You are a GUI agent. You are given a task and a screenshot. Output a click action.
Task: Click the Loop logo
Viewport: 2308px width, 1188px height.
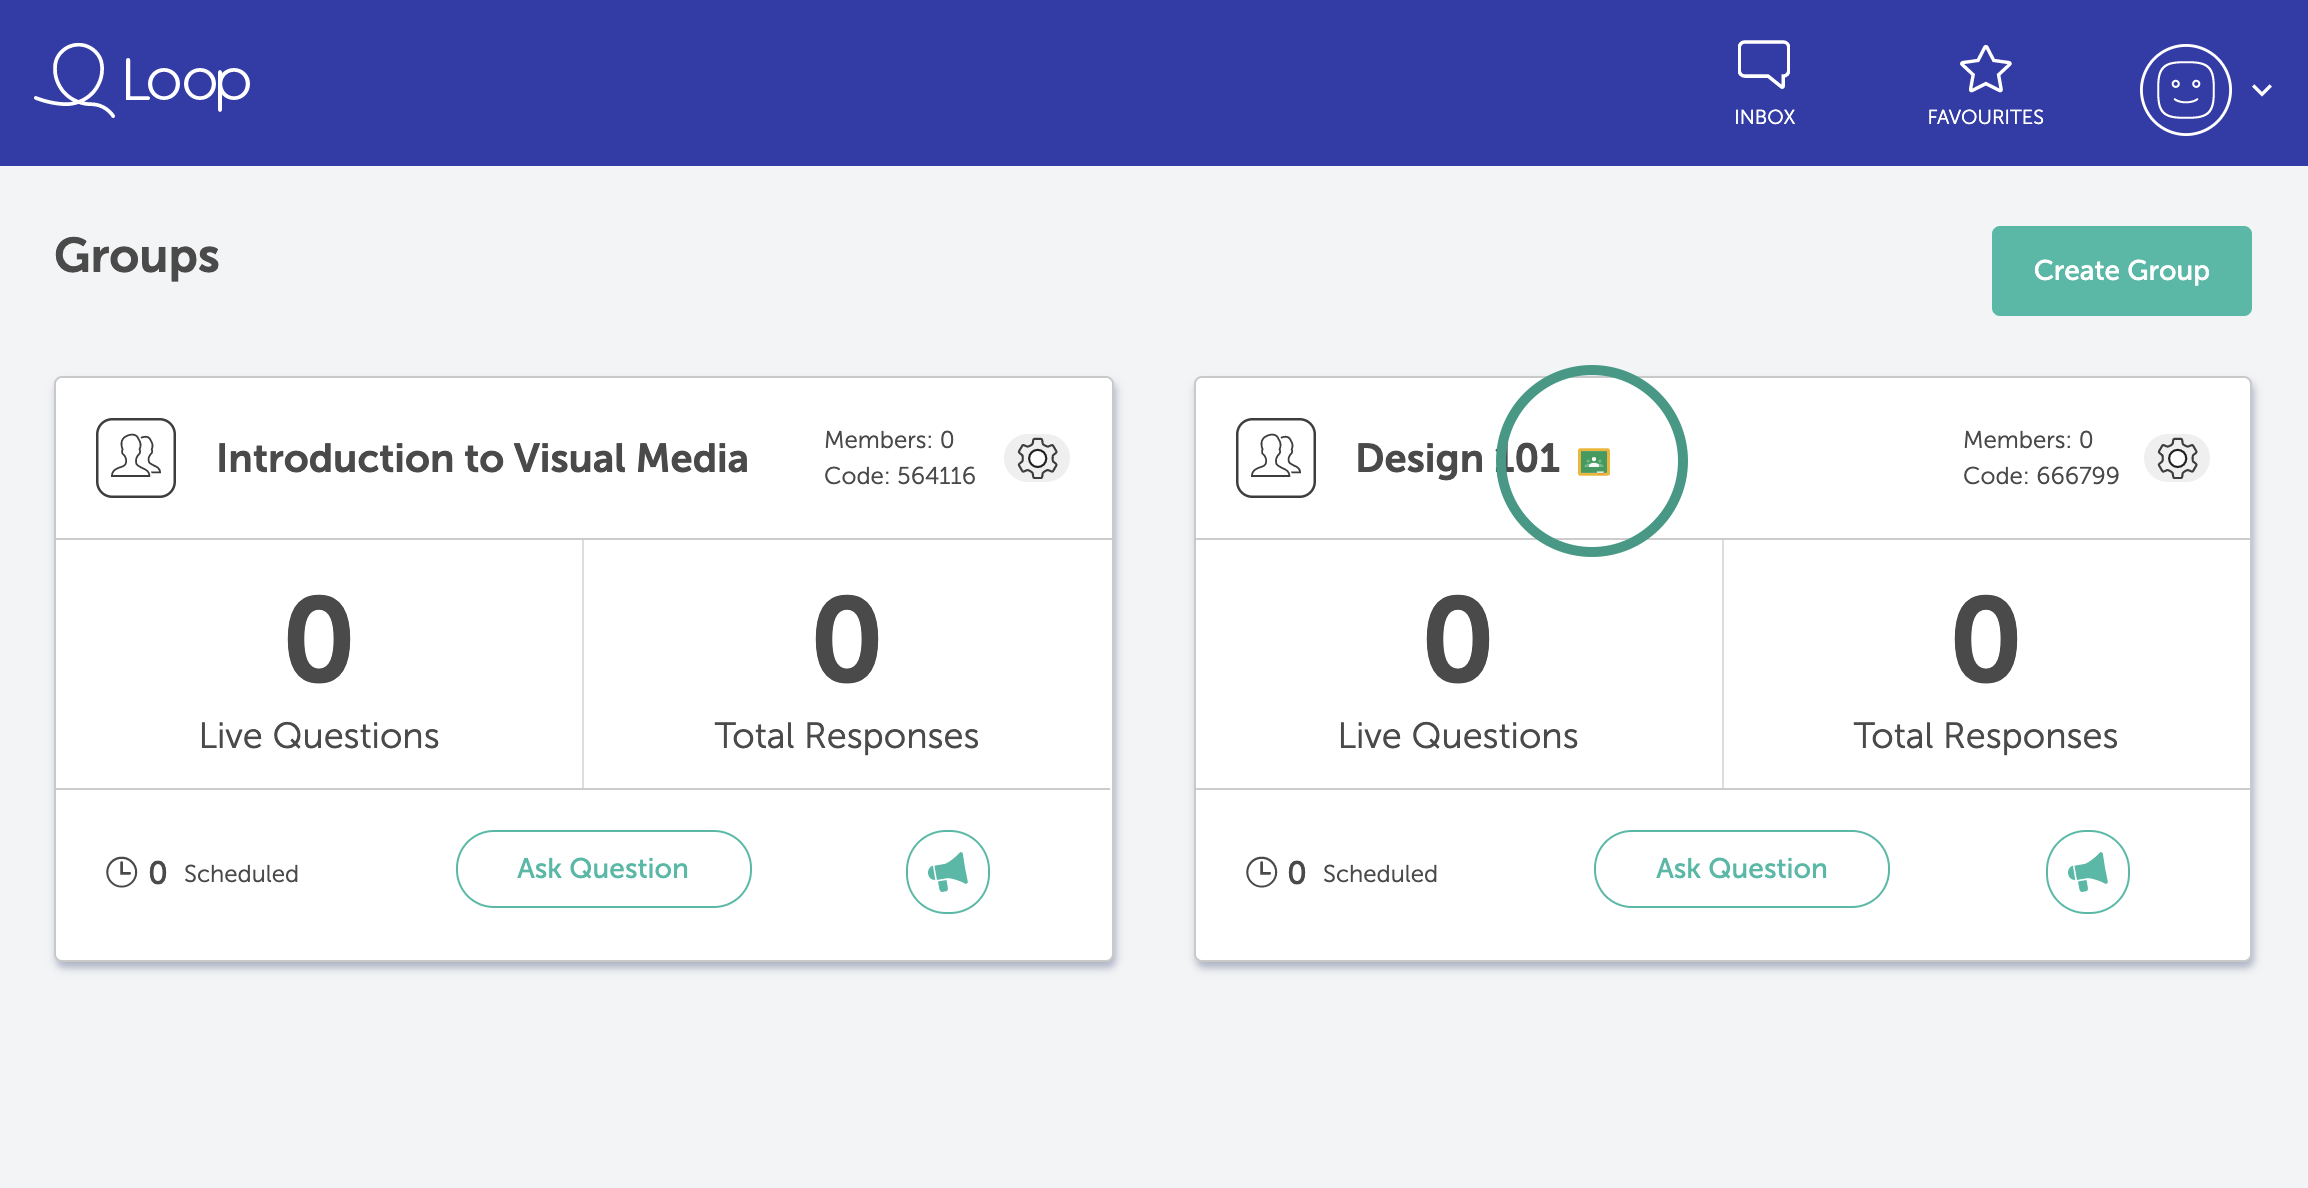(x=143, y=80)
